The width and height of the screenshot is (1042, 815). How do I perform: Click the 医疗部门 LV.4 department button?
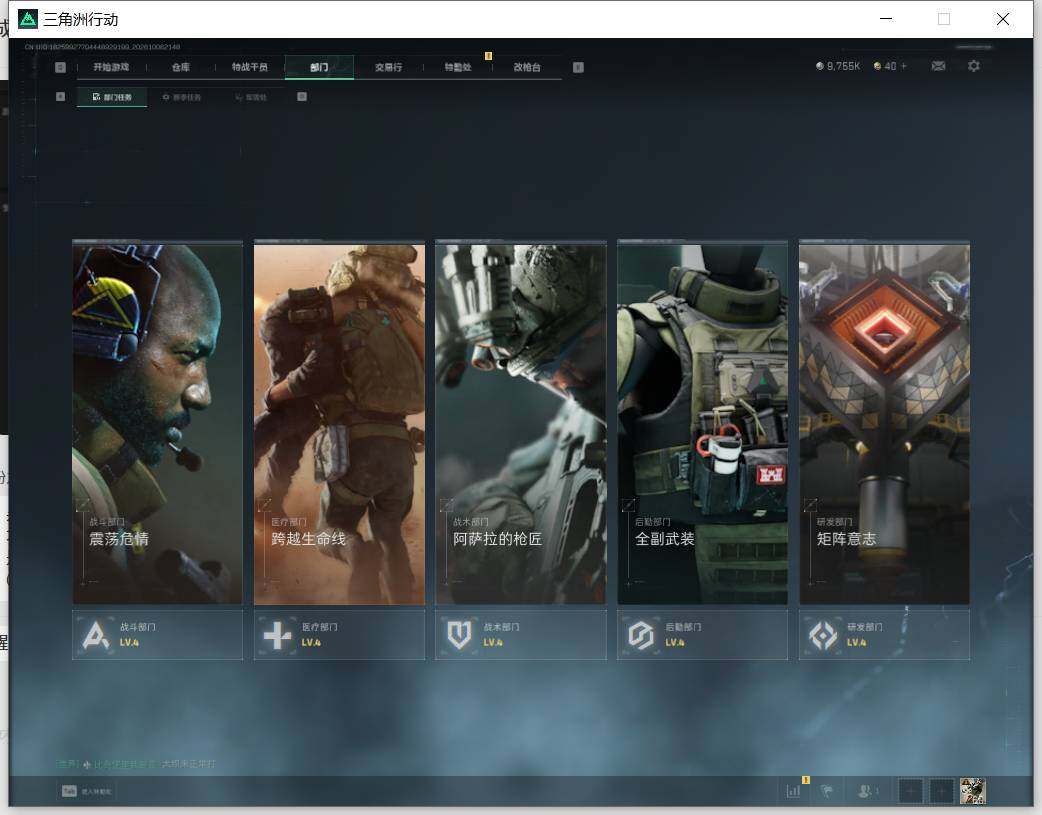(339, 635)
